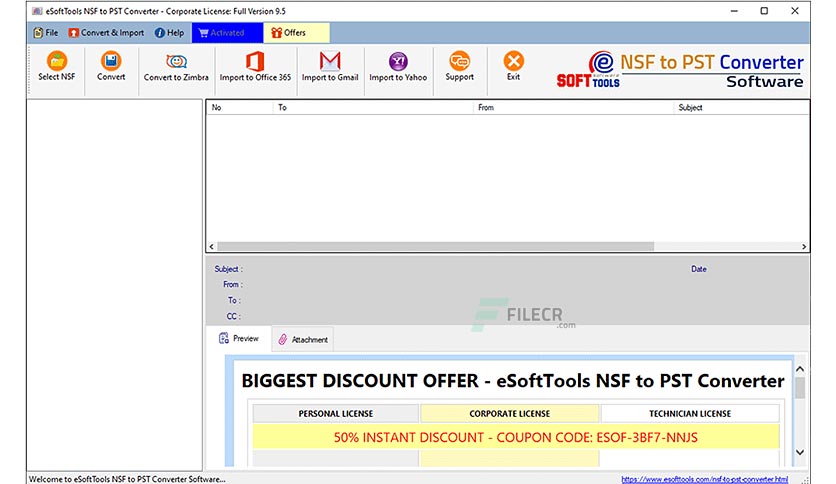Start Import to Office 365
Viewport: 836px width, 484px height.
[x=255, y=67]
